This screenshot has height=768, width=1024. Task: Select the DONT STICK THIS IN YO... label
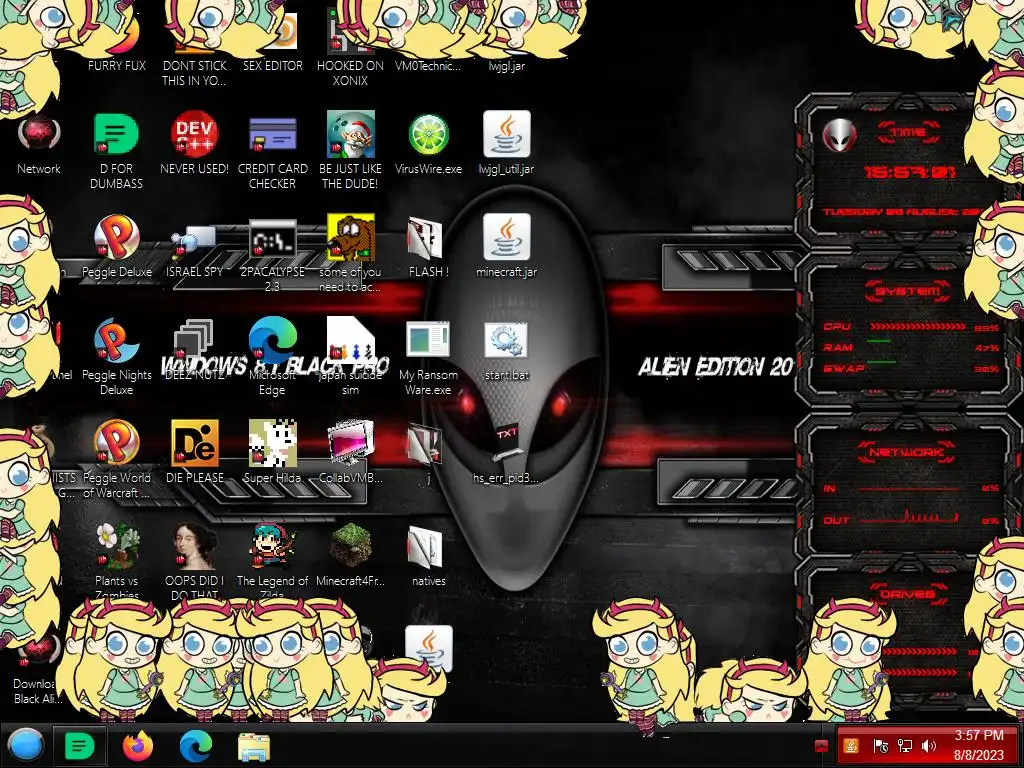(194, 73)
